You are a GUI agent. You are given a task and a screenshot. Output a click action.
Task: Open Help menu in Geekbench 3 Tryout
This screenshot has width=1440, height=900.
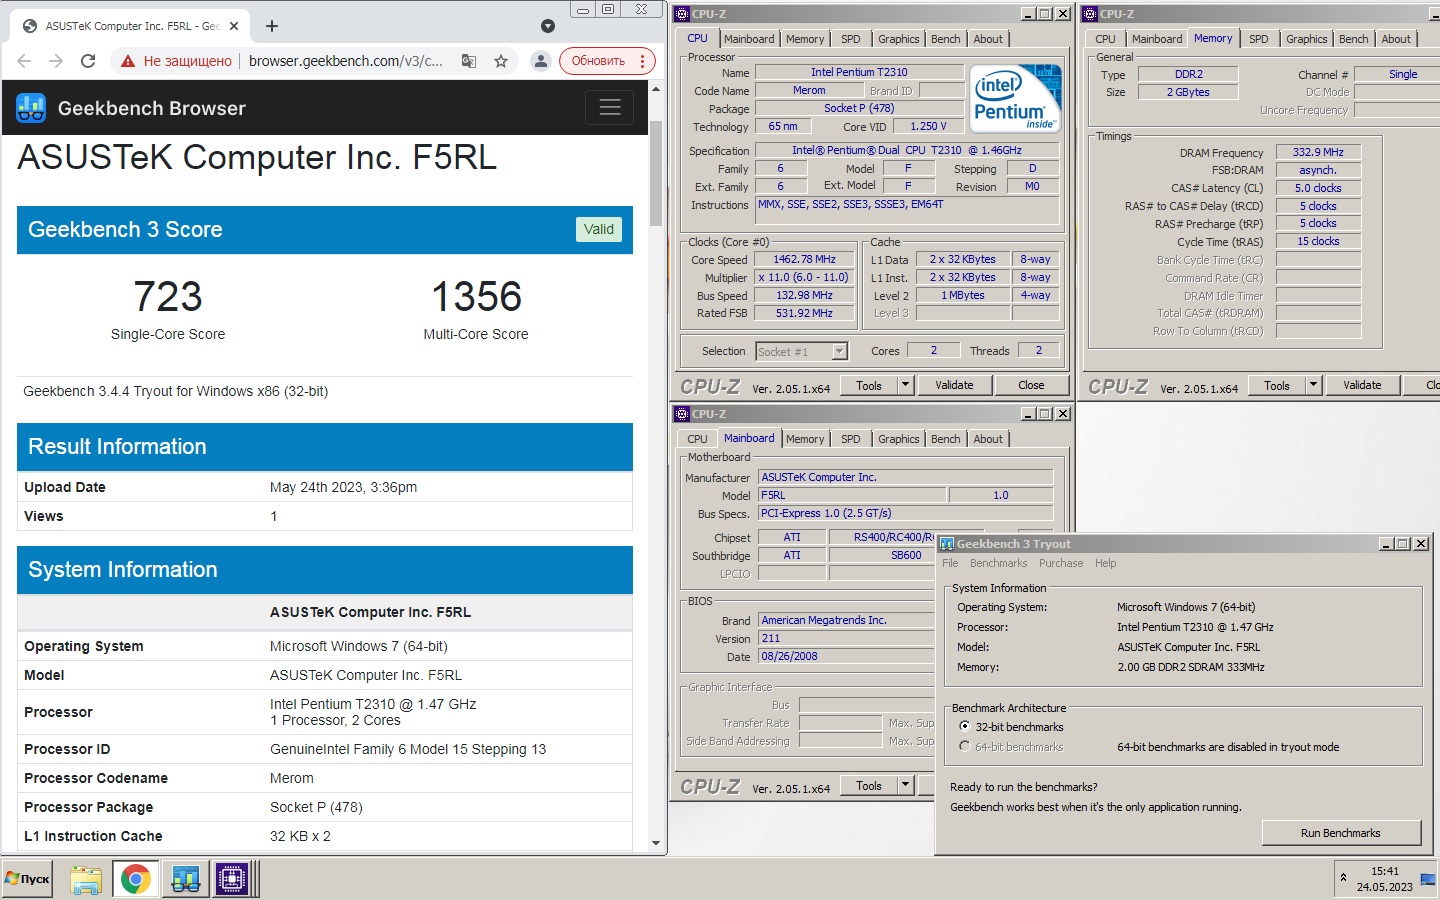(x=1105, y=563)
